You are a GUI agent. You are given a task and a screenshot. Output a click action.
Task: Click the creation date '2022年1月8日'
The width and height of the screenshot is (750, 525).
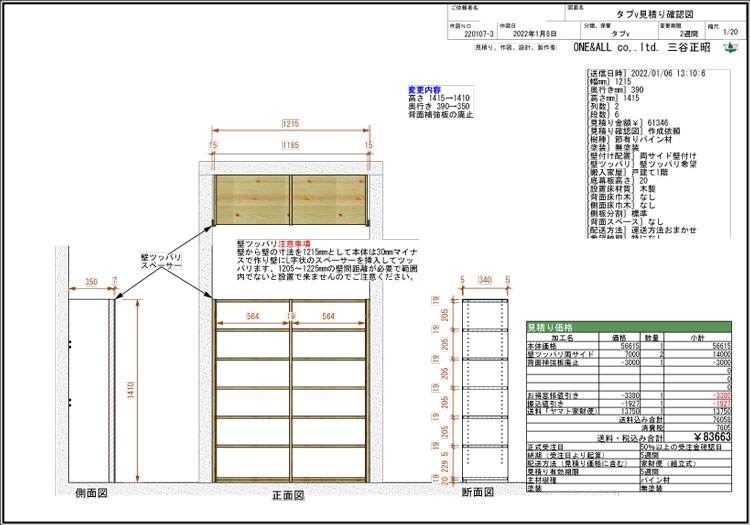[535, 34]
